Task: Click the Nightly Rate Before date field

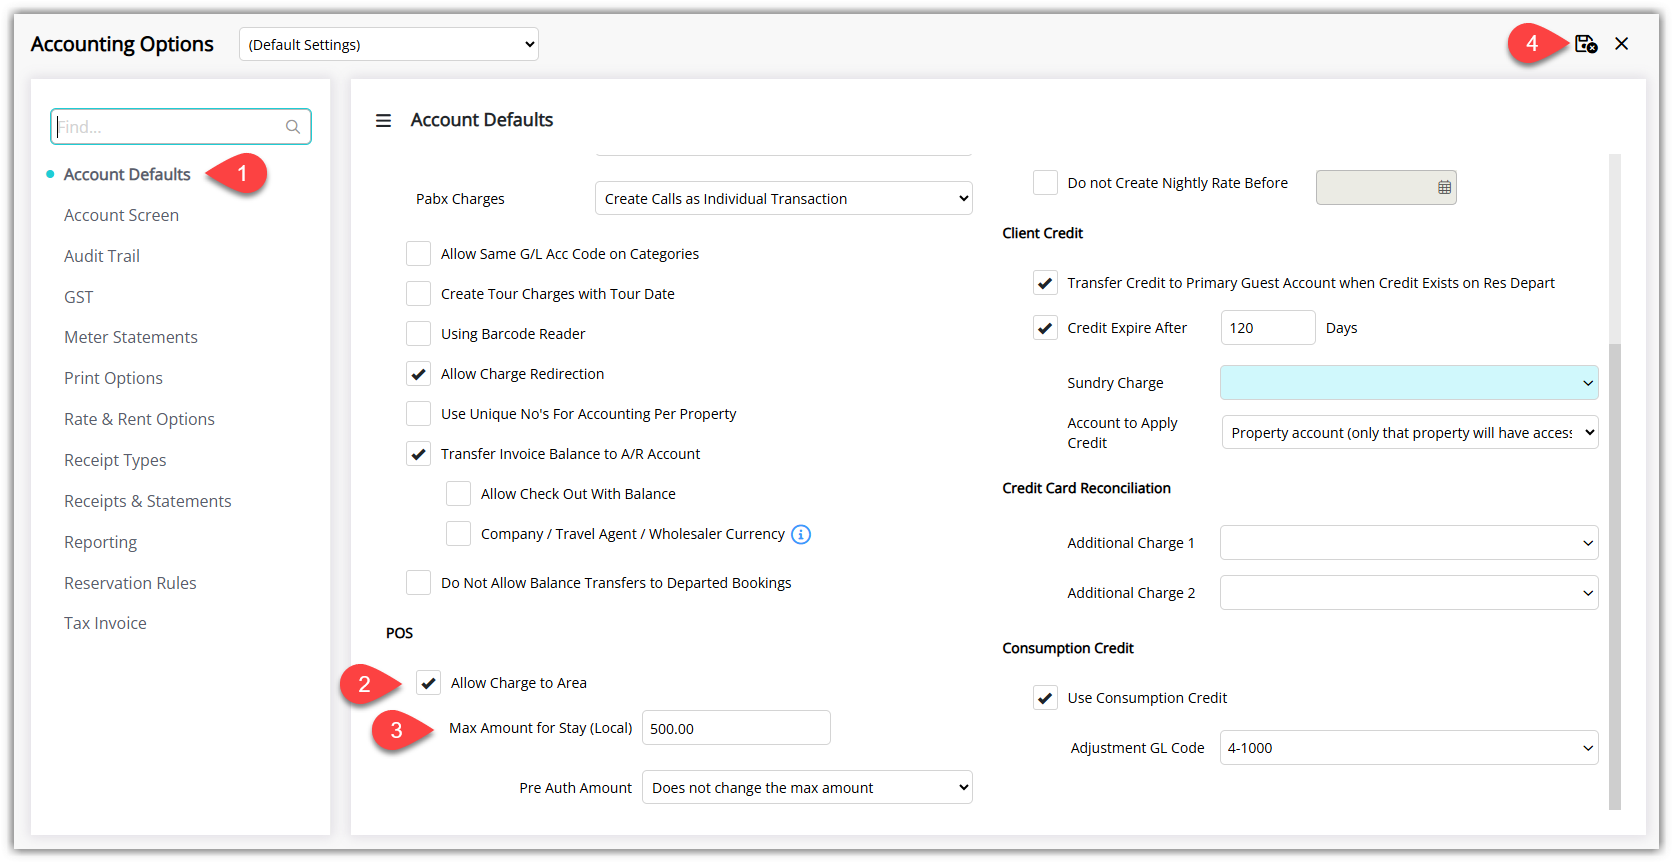Action: (x=1386, y=187)
